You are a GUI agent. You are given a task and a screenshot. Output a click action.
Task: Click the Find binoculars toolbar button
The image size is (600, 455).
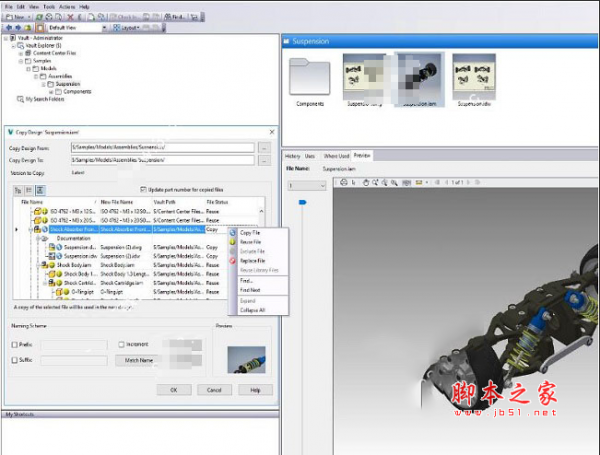[x=175, y=17]
